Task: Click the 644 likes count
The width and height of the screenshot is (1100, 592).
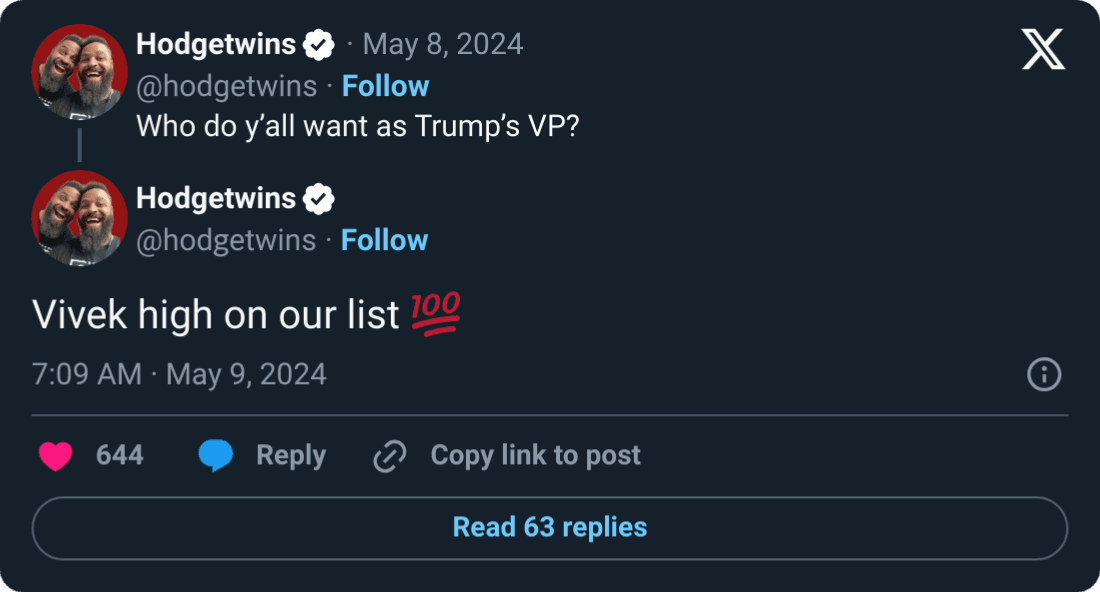Action: (120, 456)
